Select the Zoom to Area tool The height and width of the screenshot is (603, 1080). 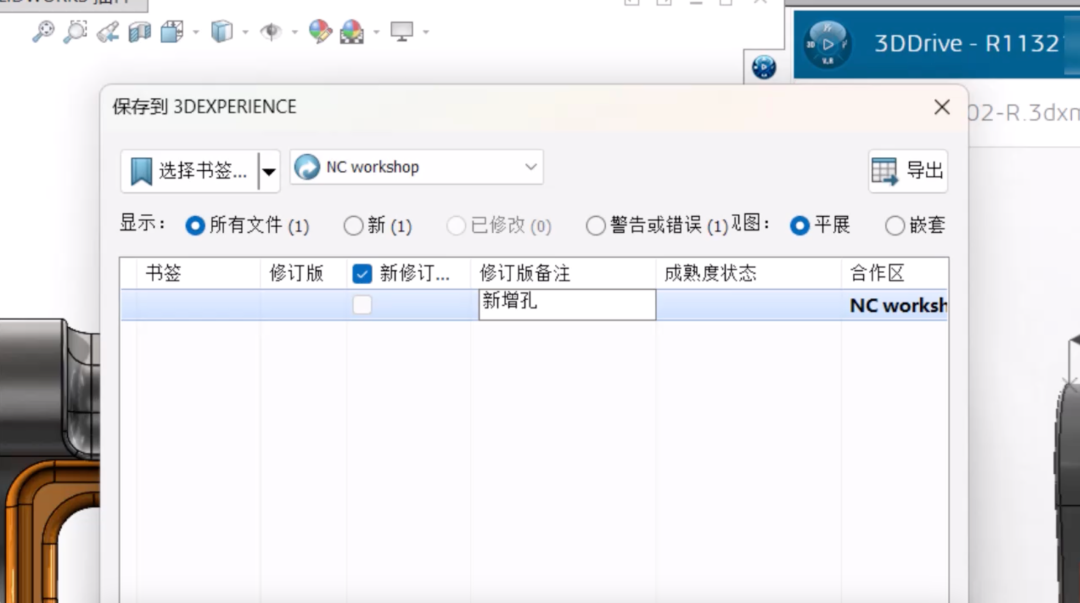[75, 32]
